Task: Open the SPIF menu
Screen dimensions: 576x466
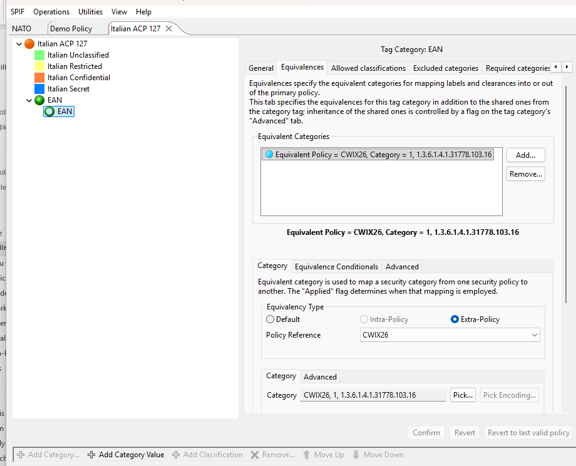Action: (17, 12)
